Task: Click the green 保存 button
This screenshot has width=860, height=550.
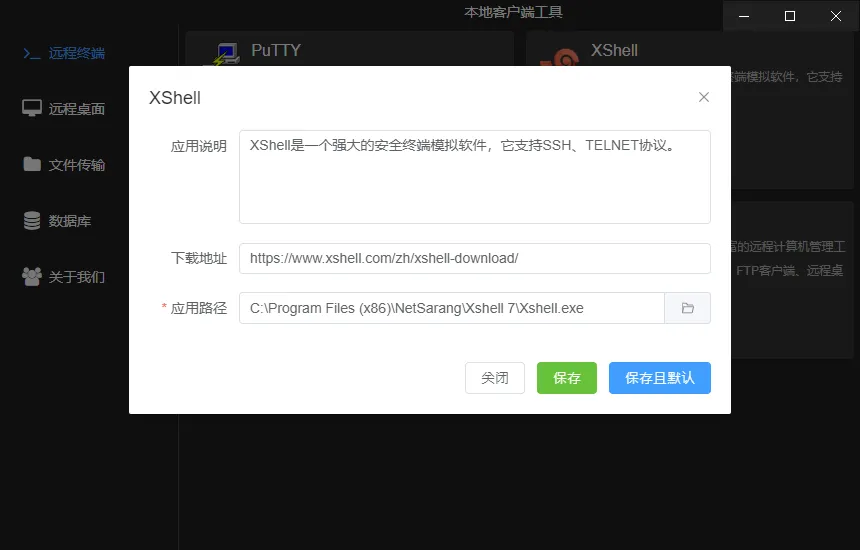Action: tap(567, 378)
